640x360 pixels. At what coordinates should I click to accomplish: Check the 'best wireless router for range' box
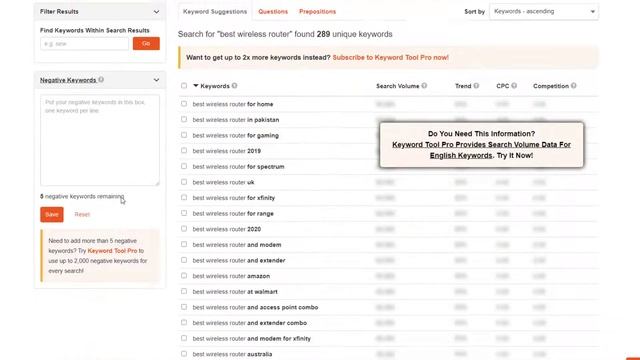184,213
